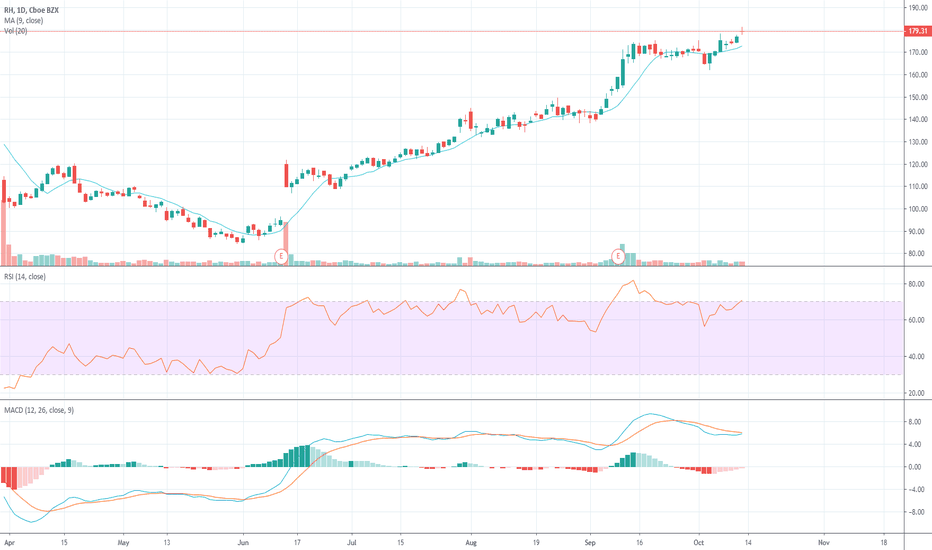Click the 40.00 value on the RSI axis

(918, 357)
